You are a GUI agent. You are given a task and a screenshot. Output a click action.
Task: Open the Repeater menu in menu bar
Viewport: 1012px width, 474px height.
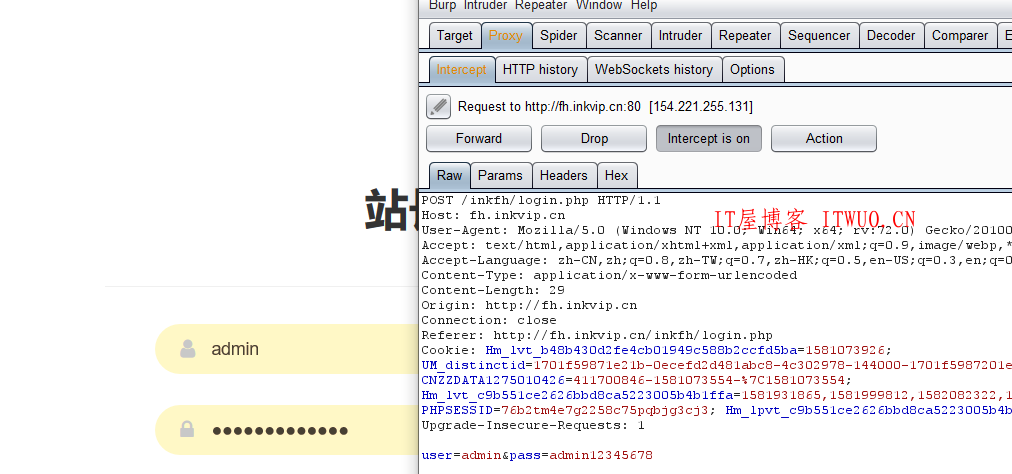point(541,5)
